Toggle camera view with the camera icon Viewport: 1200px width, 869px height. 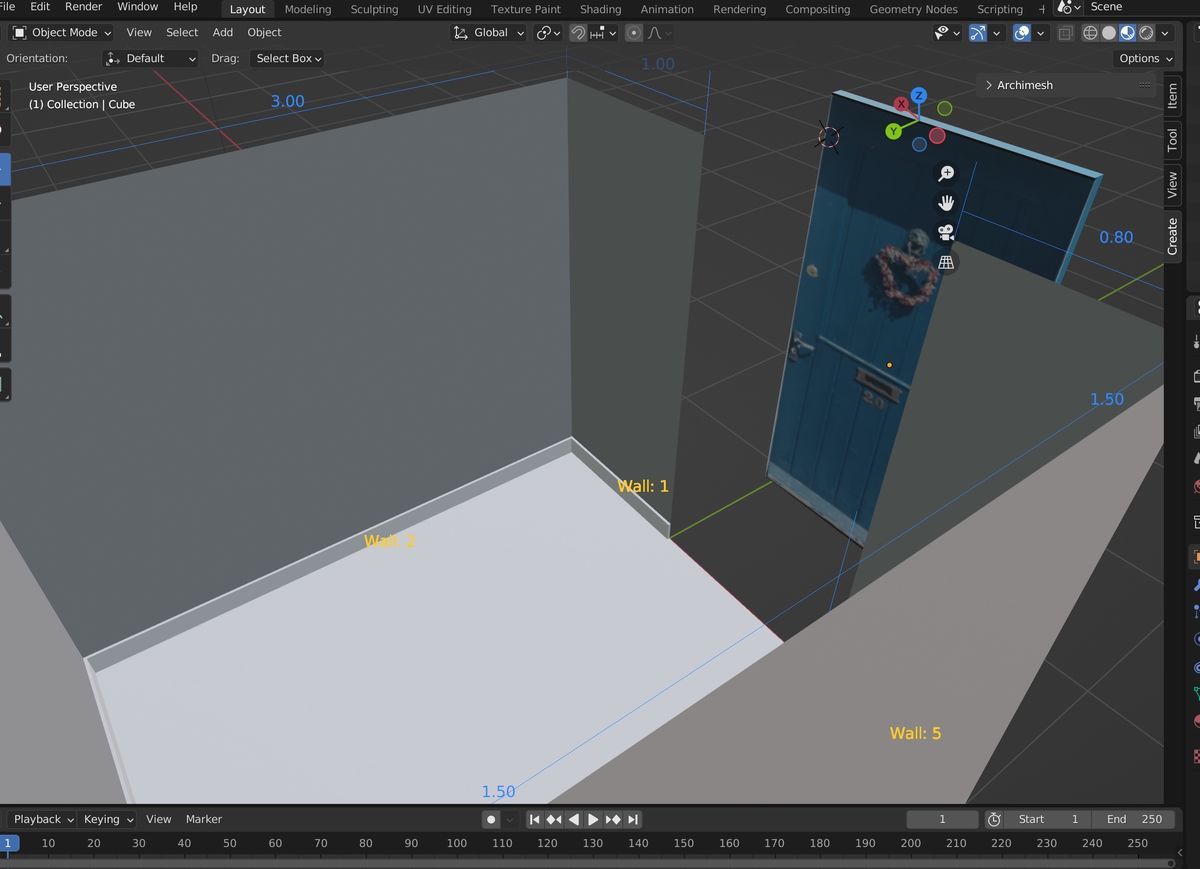tap(945, 233)
